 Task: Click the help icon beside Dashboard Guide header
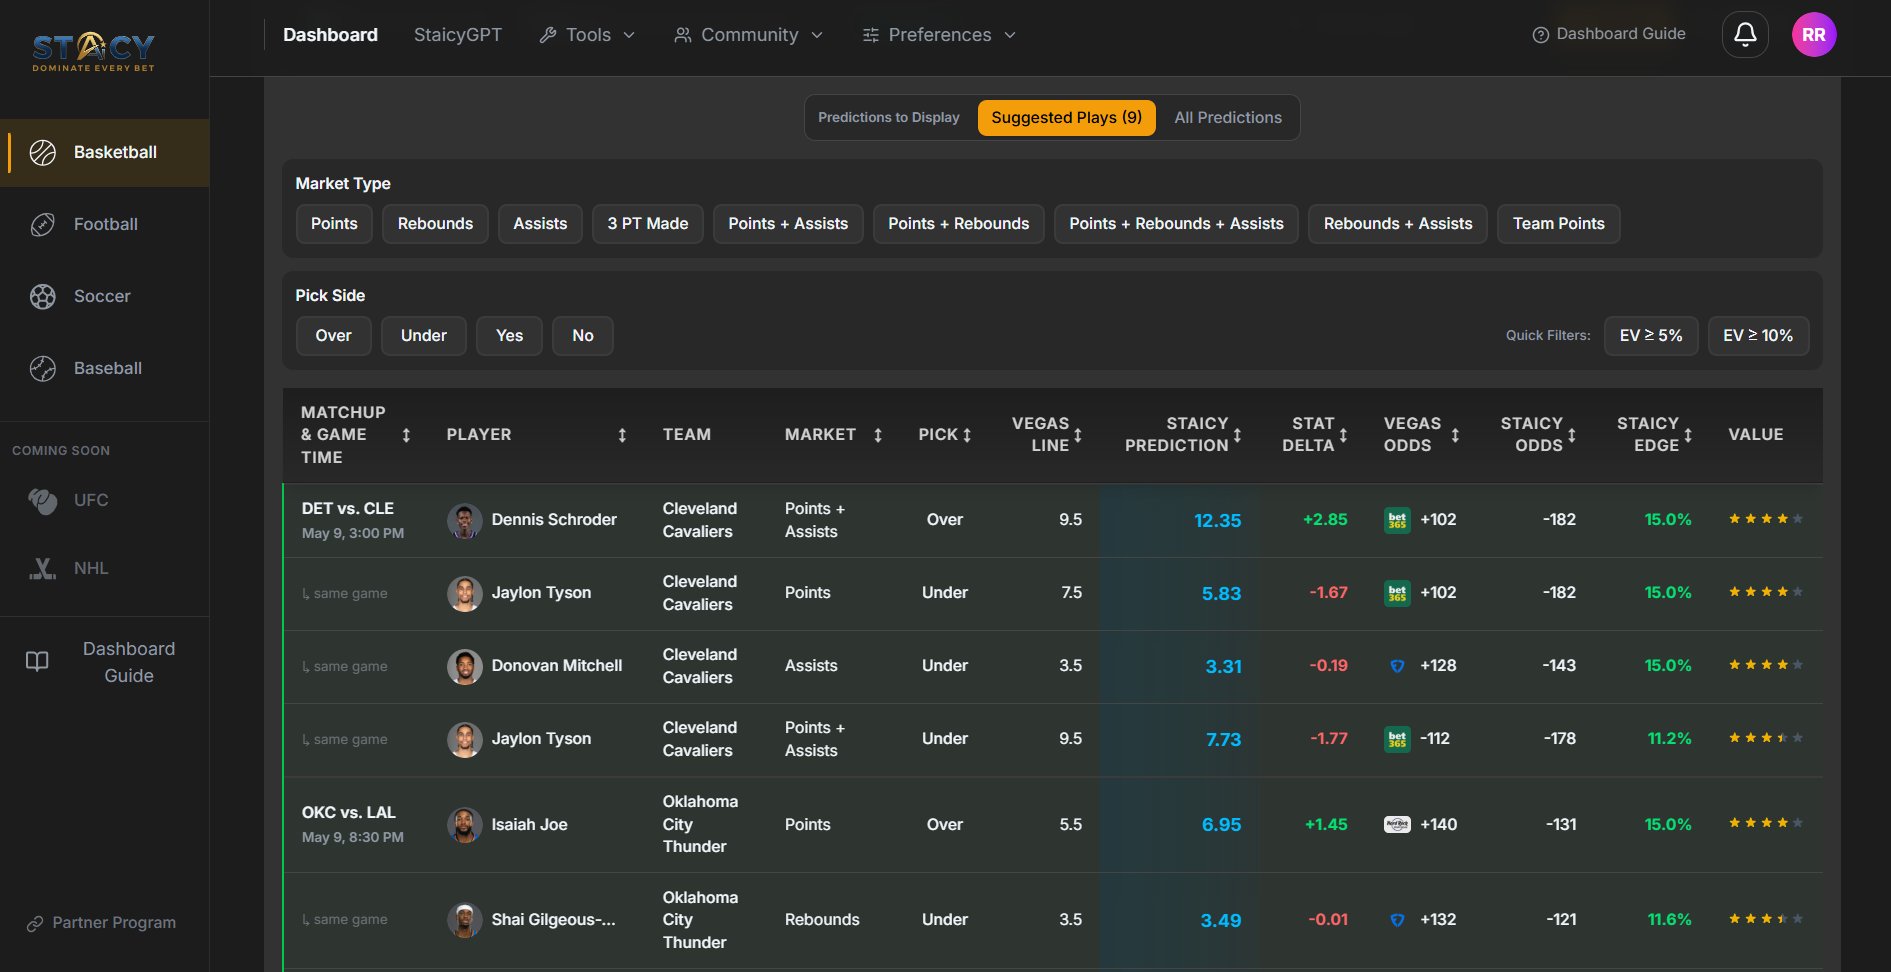click(x=1541, y=35)
